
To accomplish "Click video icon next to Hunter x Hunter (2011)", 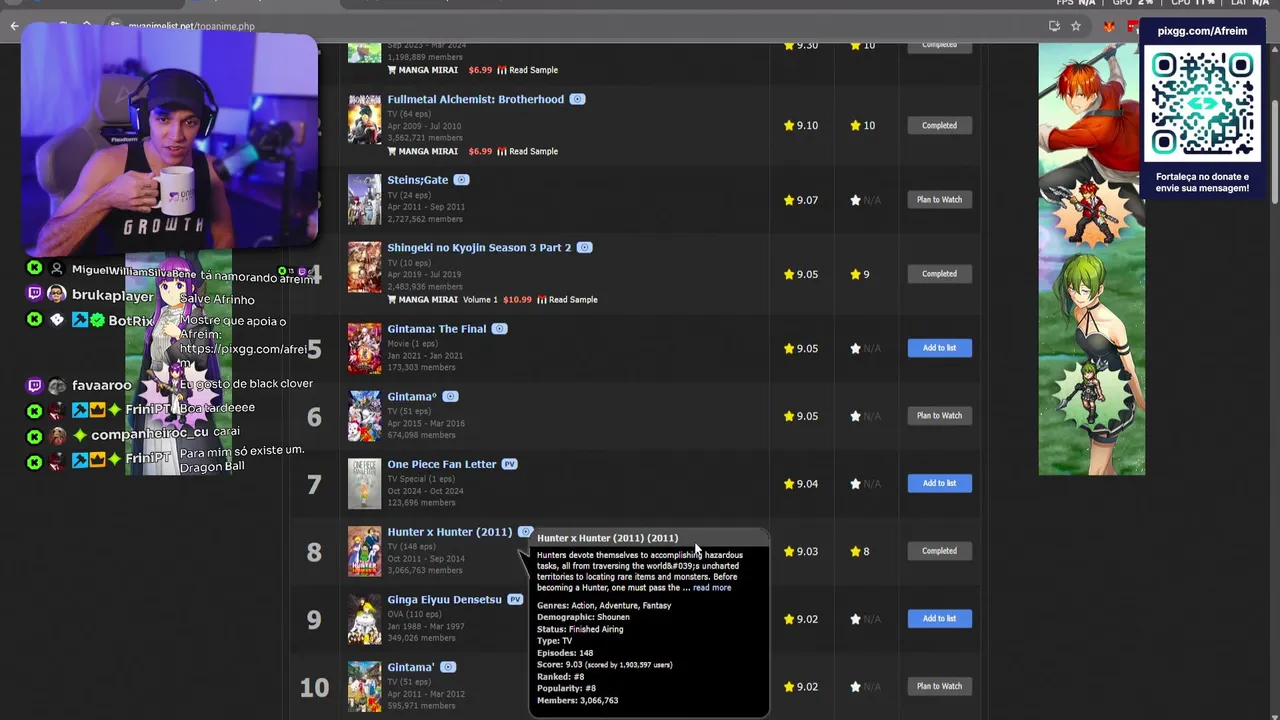I will coord(525,532).
